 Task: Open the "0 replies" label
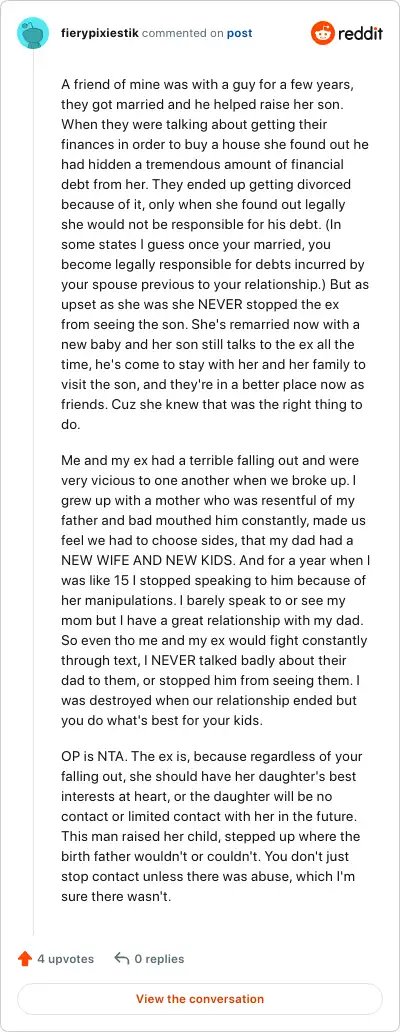[159, 959]
